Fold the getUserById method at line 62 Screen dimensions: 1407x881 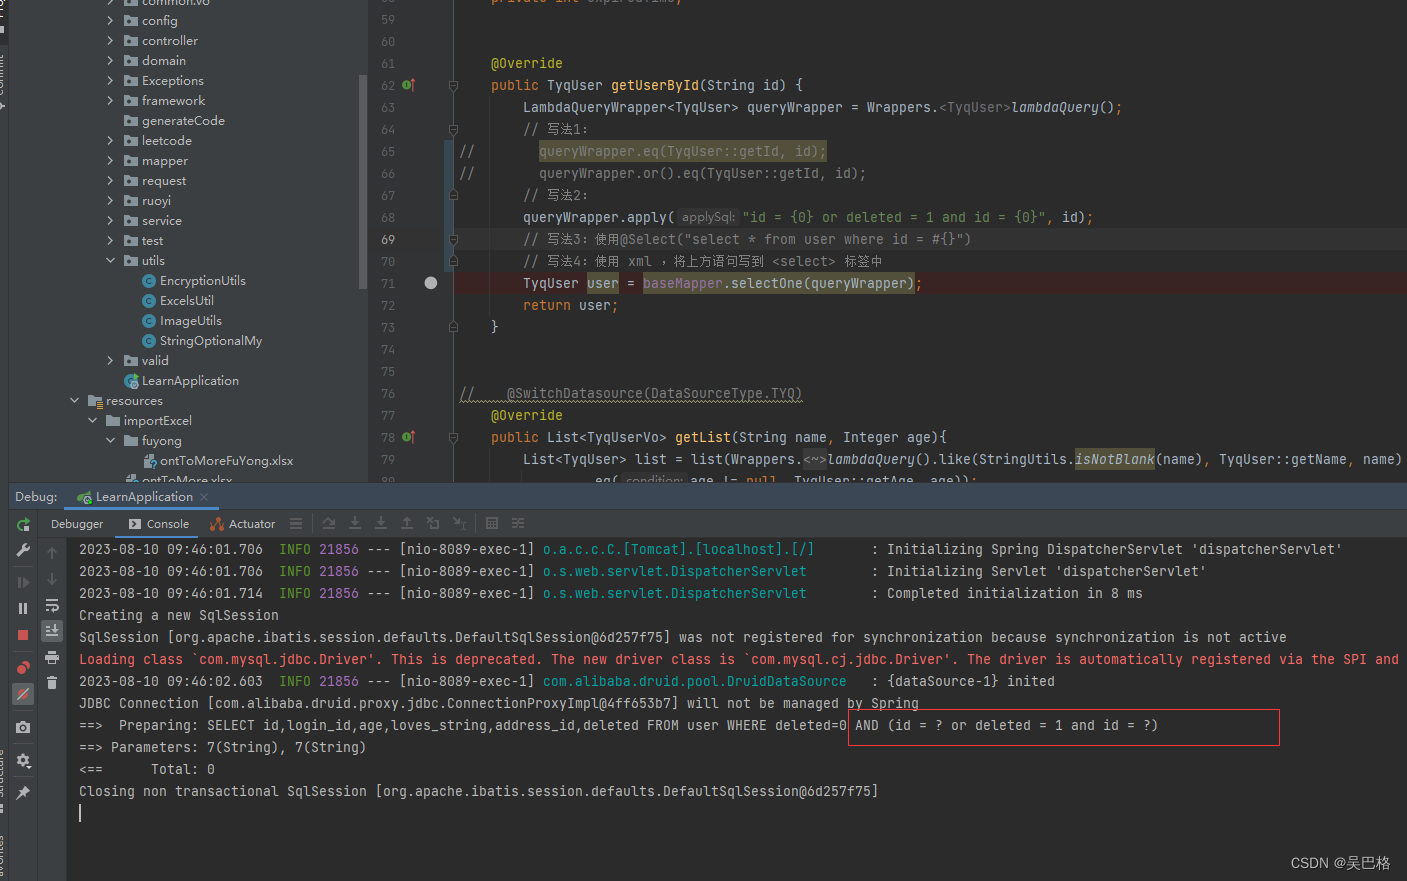tap(453, 86)
